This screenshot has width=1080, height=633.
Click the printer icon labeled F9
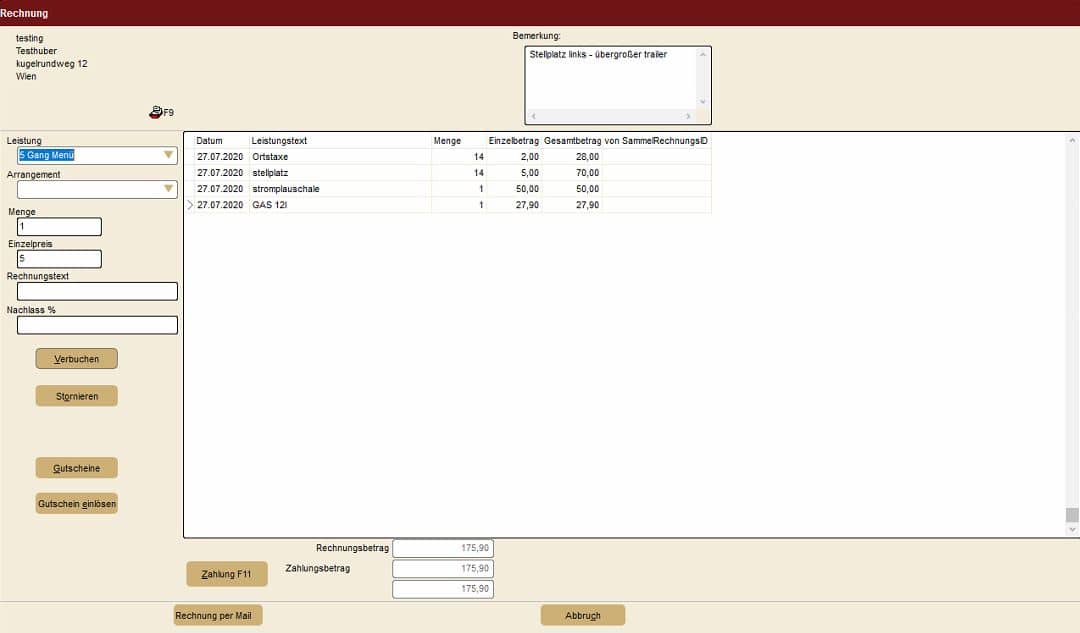click(x=156, y=113)
